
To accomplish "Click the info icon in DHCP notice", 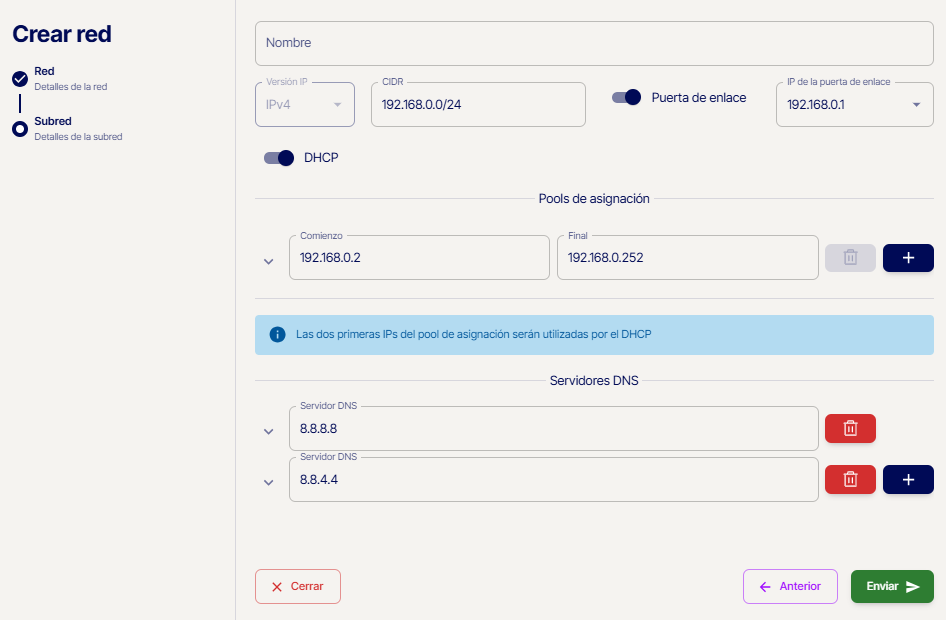I will click(277, 335).
